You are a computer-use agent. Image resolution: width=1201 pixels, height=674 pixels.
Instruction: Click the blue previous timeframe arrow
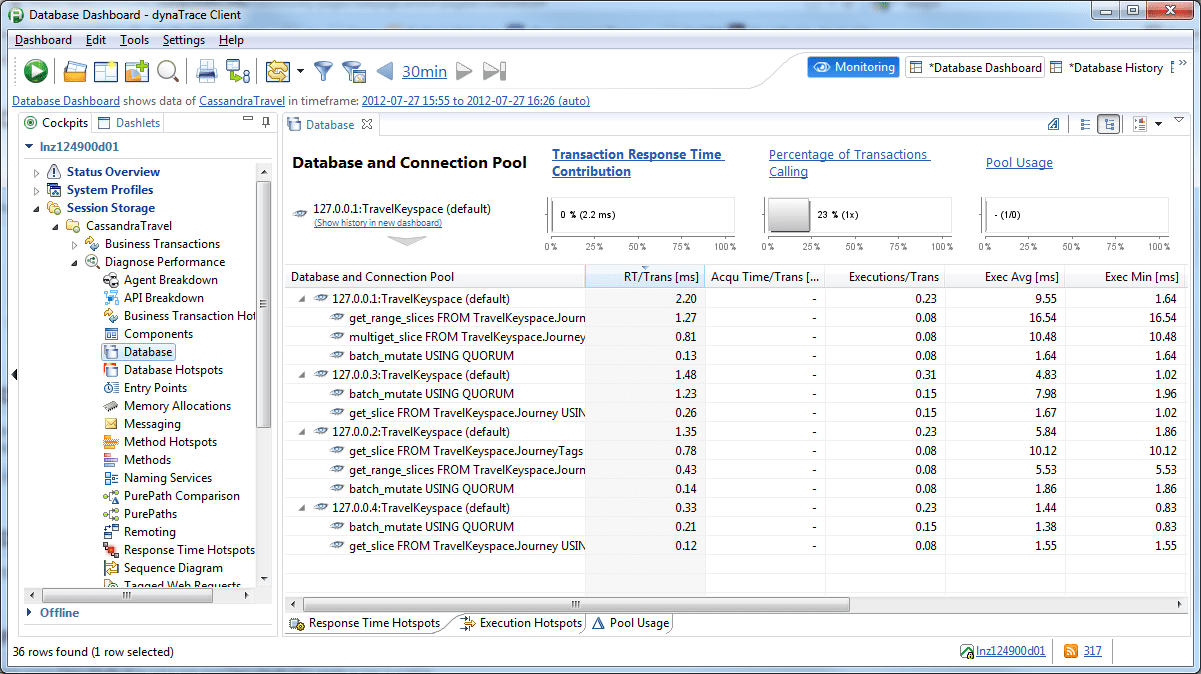pos(385,71)
